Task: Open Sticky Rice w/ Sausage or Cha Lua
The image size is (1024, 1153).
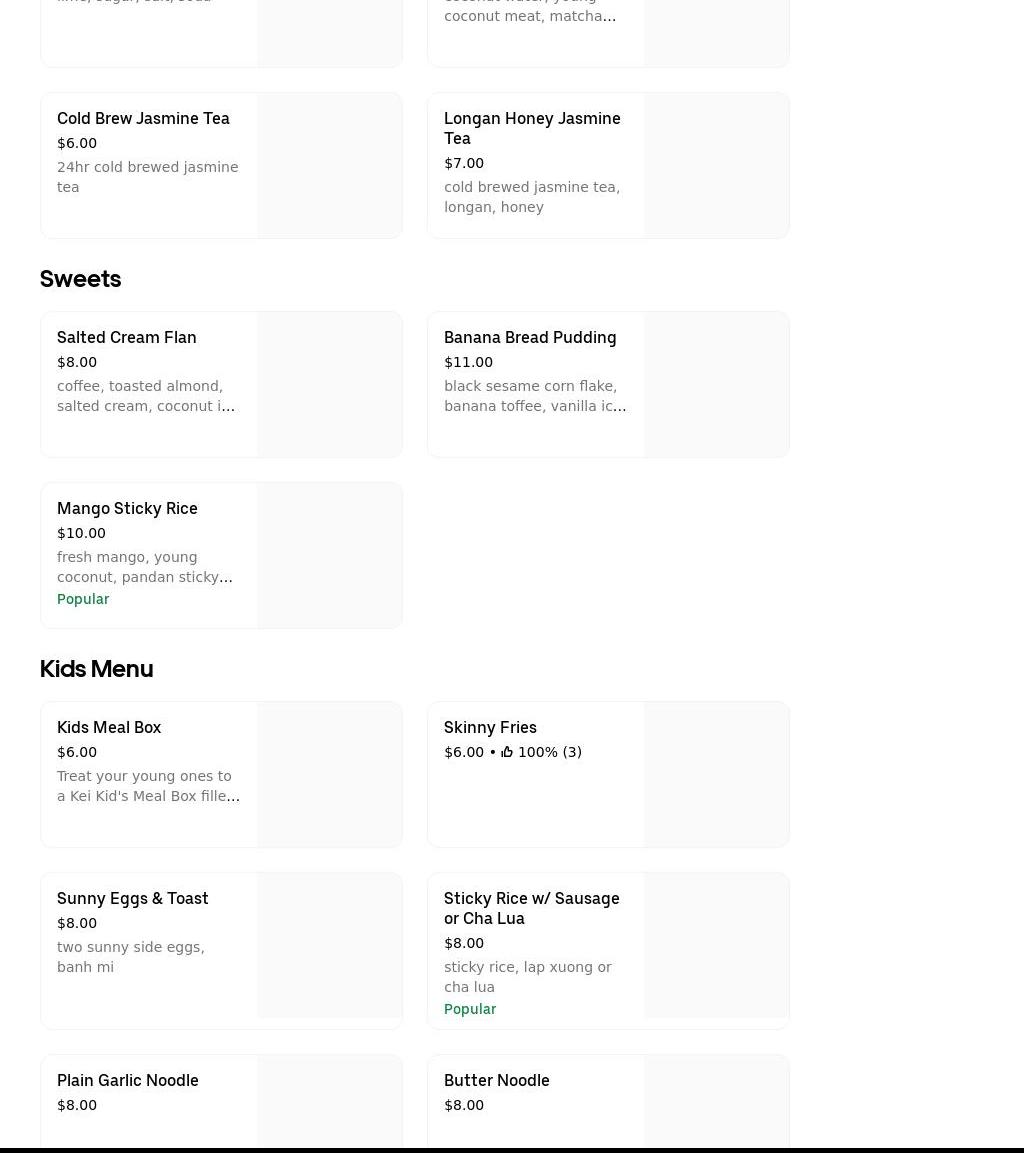Action: click(531, 908)
